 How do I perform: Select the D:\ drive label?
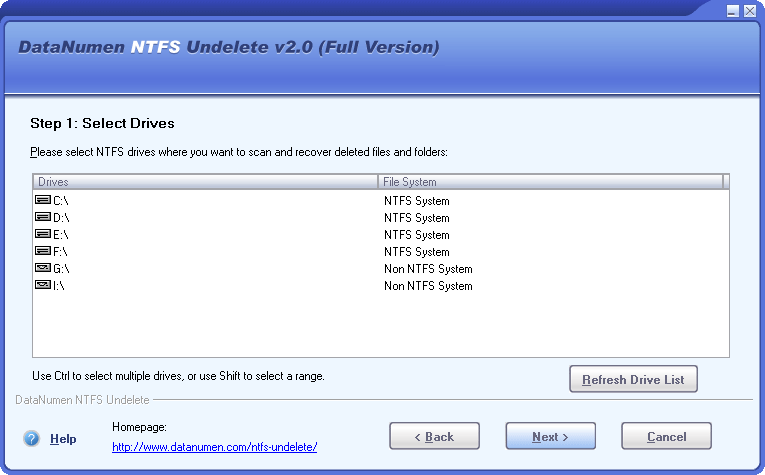[61, 218]
